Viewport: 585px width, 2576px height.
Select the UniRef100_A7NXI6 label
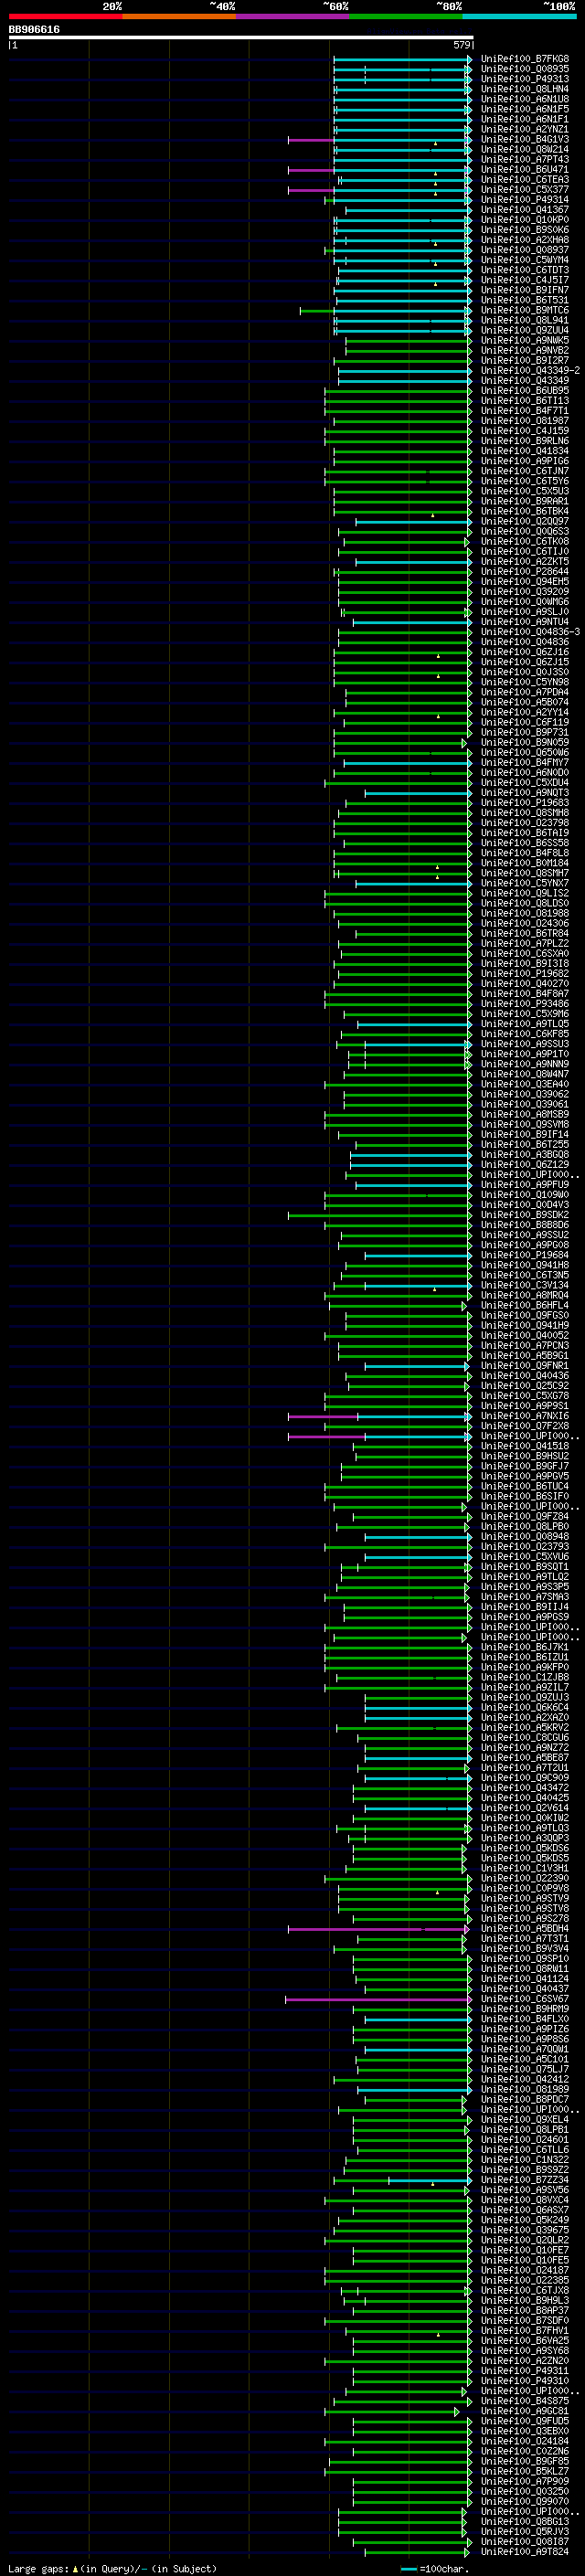pos(524,1416)
